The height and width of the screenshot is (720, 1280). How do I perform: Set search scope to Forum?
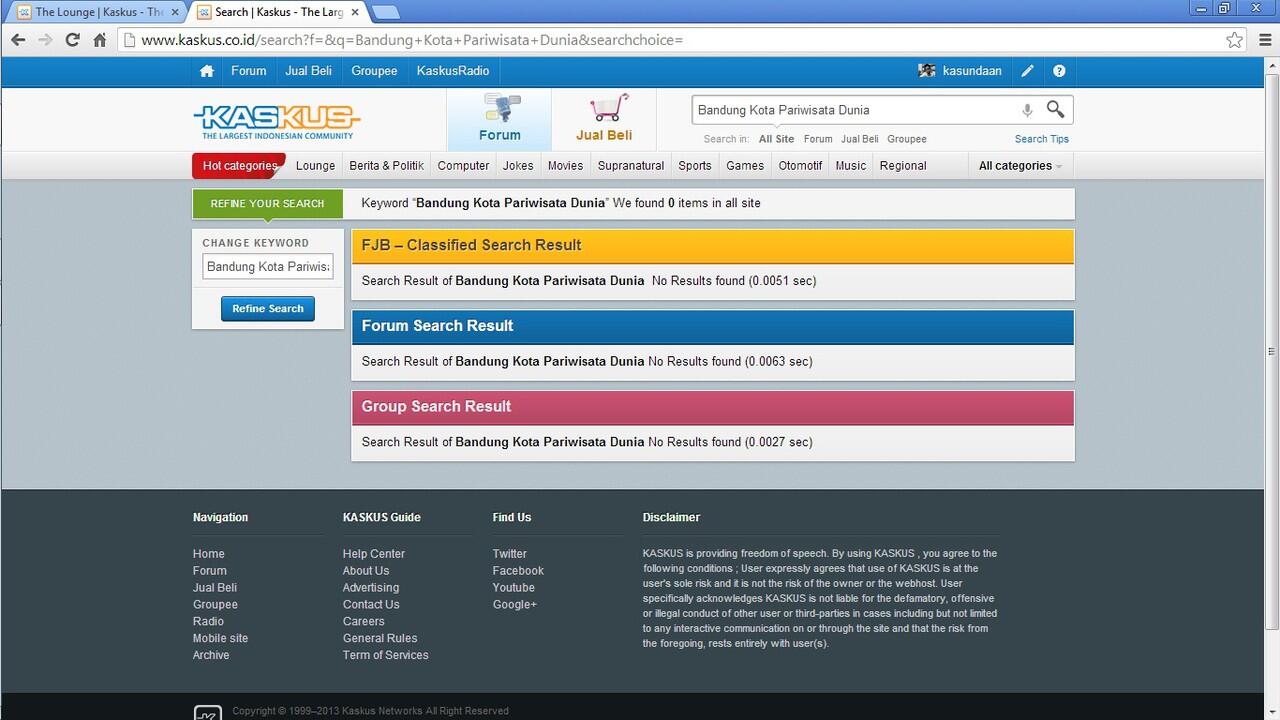click(818, 139)
